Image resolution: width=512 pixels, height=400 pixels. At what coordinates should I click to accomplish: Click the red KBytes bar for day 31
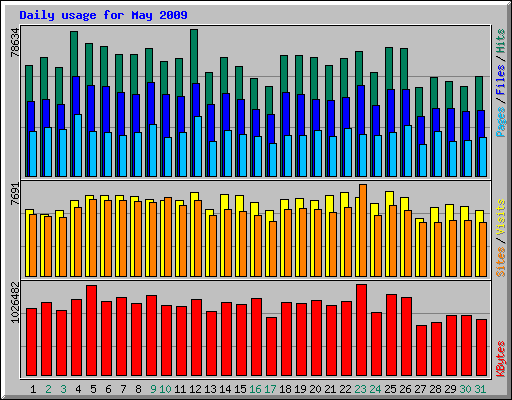(x=481, y=348)
